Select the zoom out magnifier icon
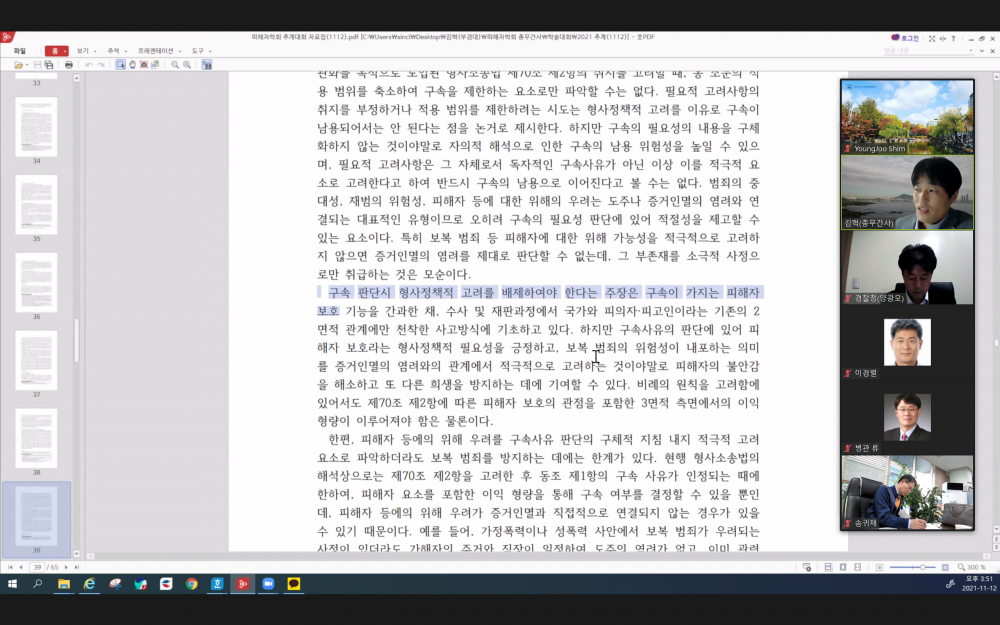1000x625 pixels. pos(175,64)
